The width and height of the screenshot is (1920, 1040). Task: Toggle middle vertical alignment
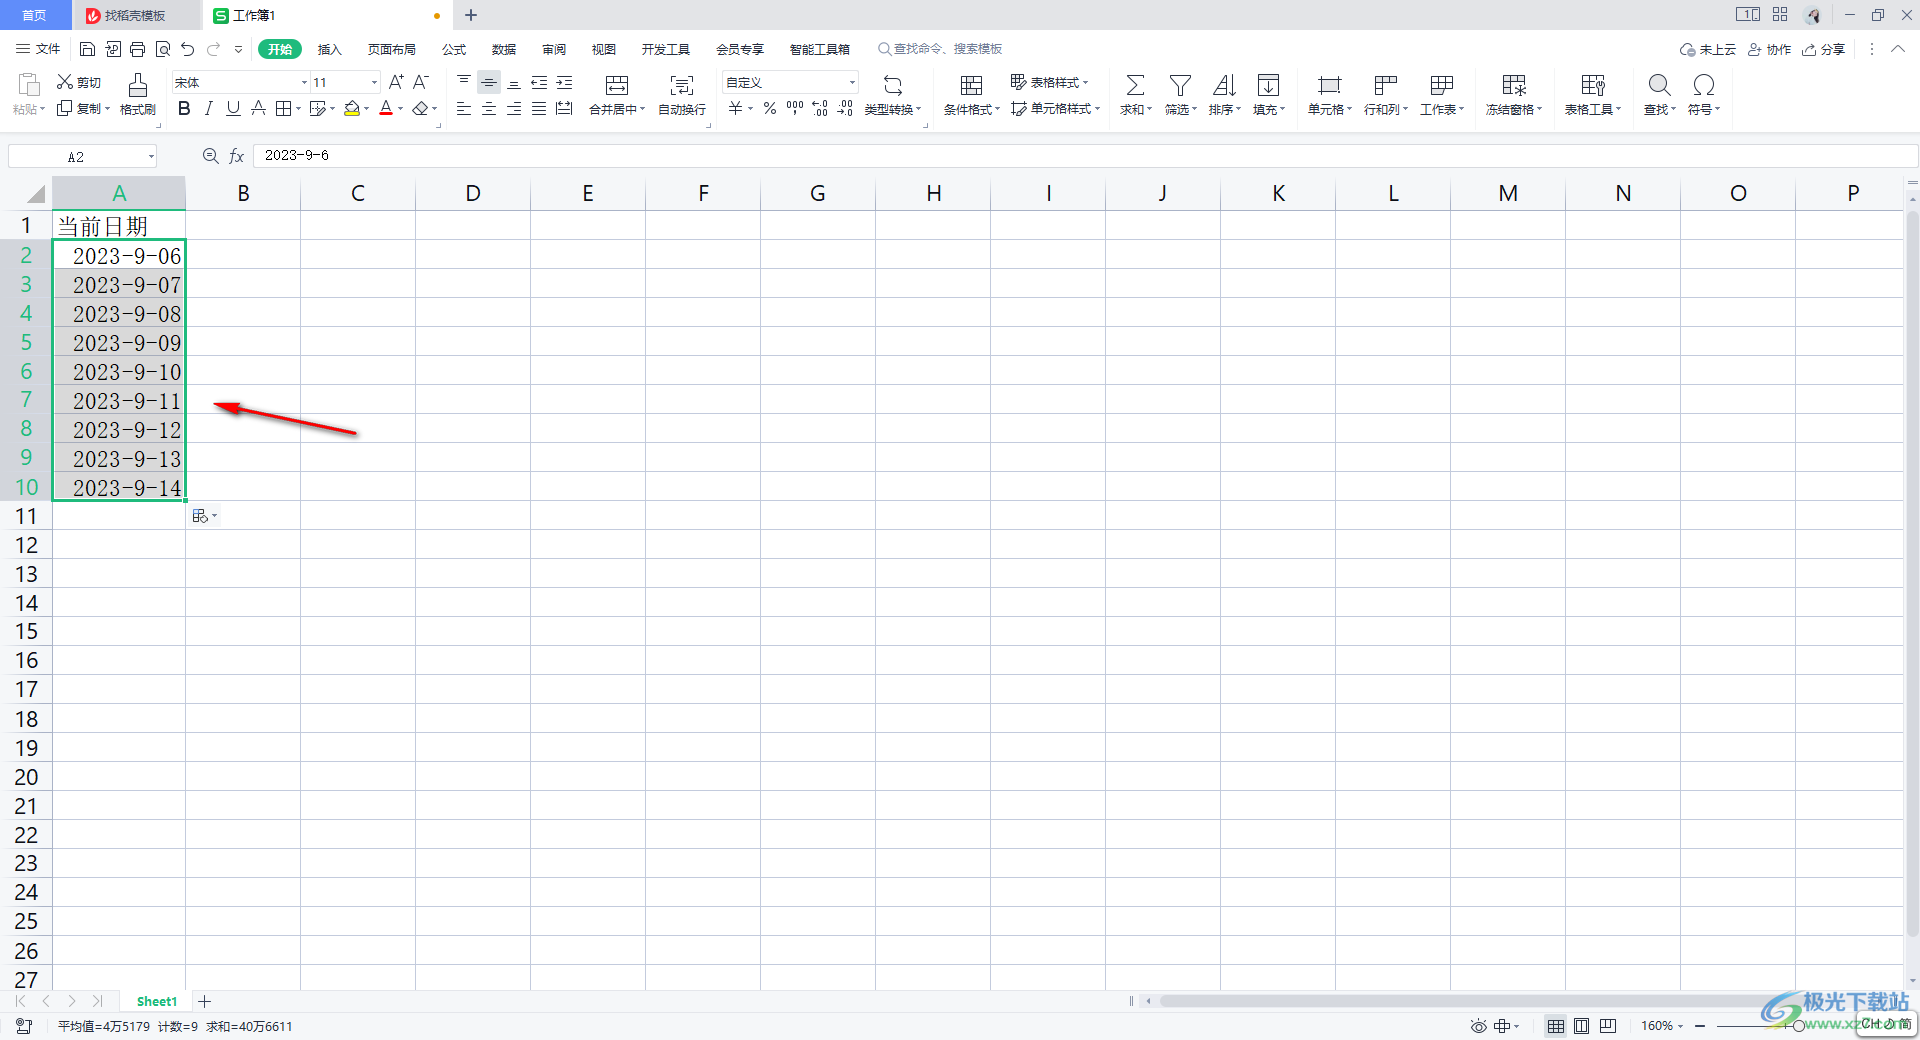click(489, 82)
